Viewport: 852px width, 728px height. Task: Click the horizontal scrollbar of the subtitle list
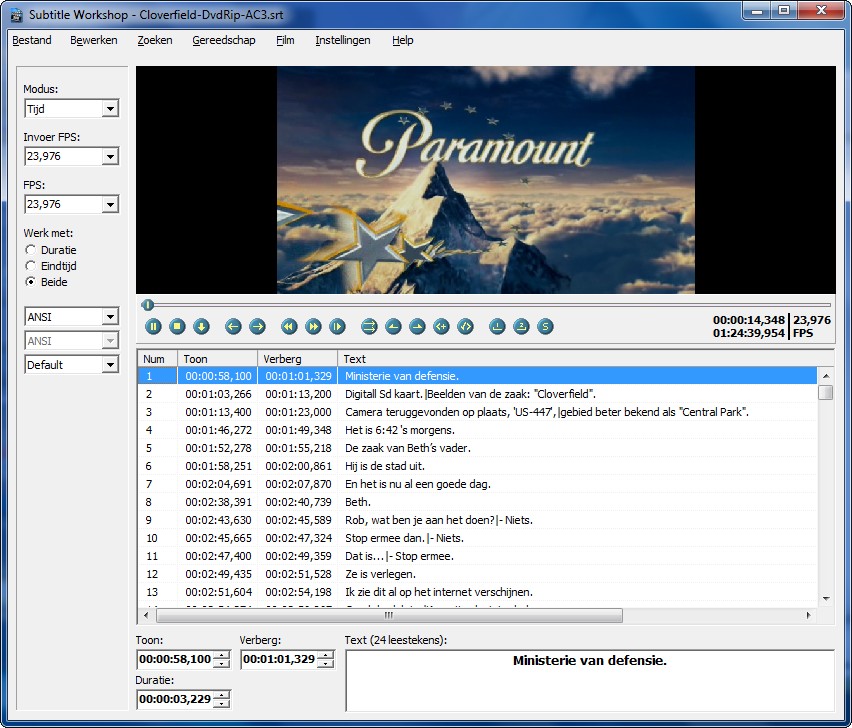(389, 615)
